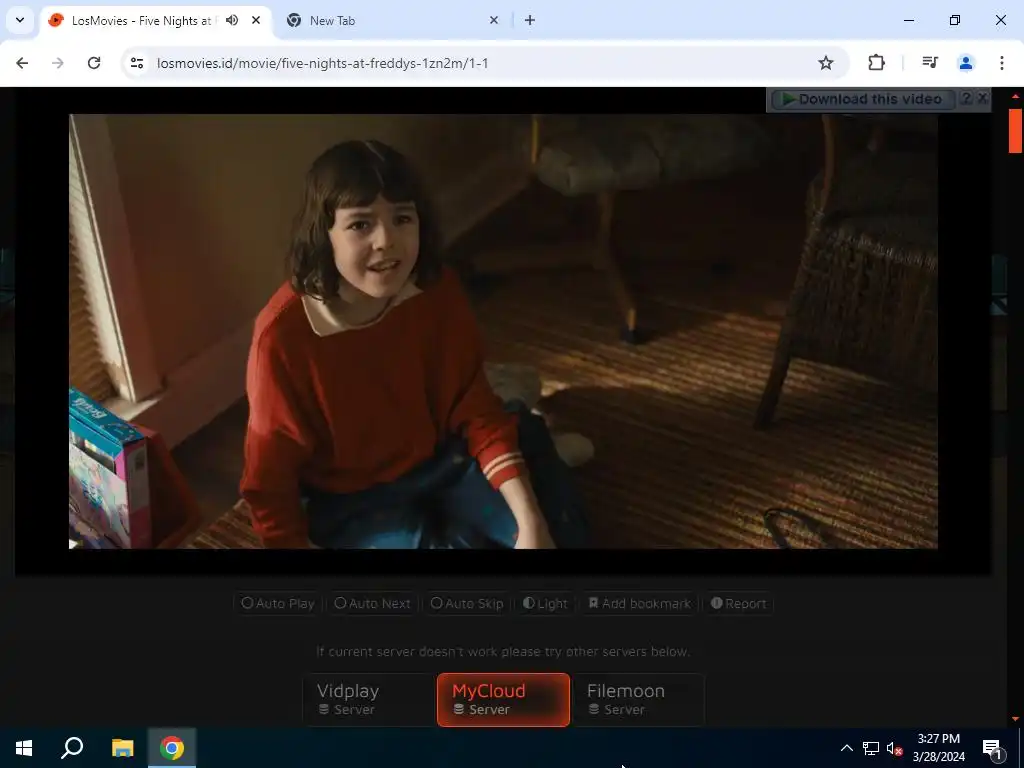This screenshot has height=768, width=1024.
Task: Close the LosMovies tab
Action: pyautogui.click(x=256, y=20)
